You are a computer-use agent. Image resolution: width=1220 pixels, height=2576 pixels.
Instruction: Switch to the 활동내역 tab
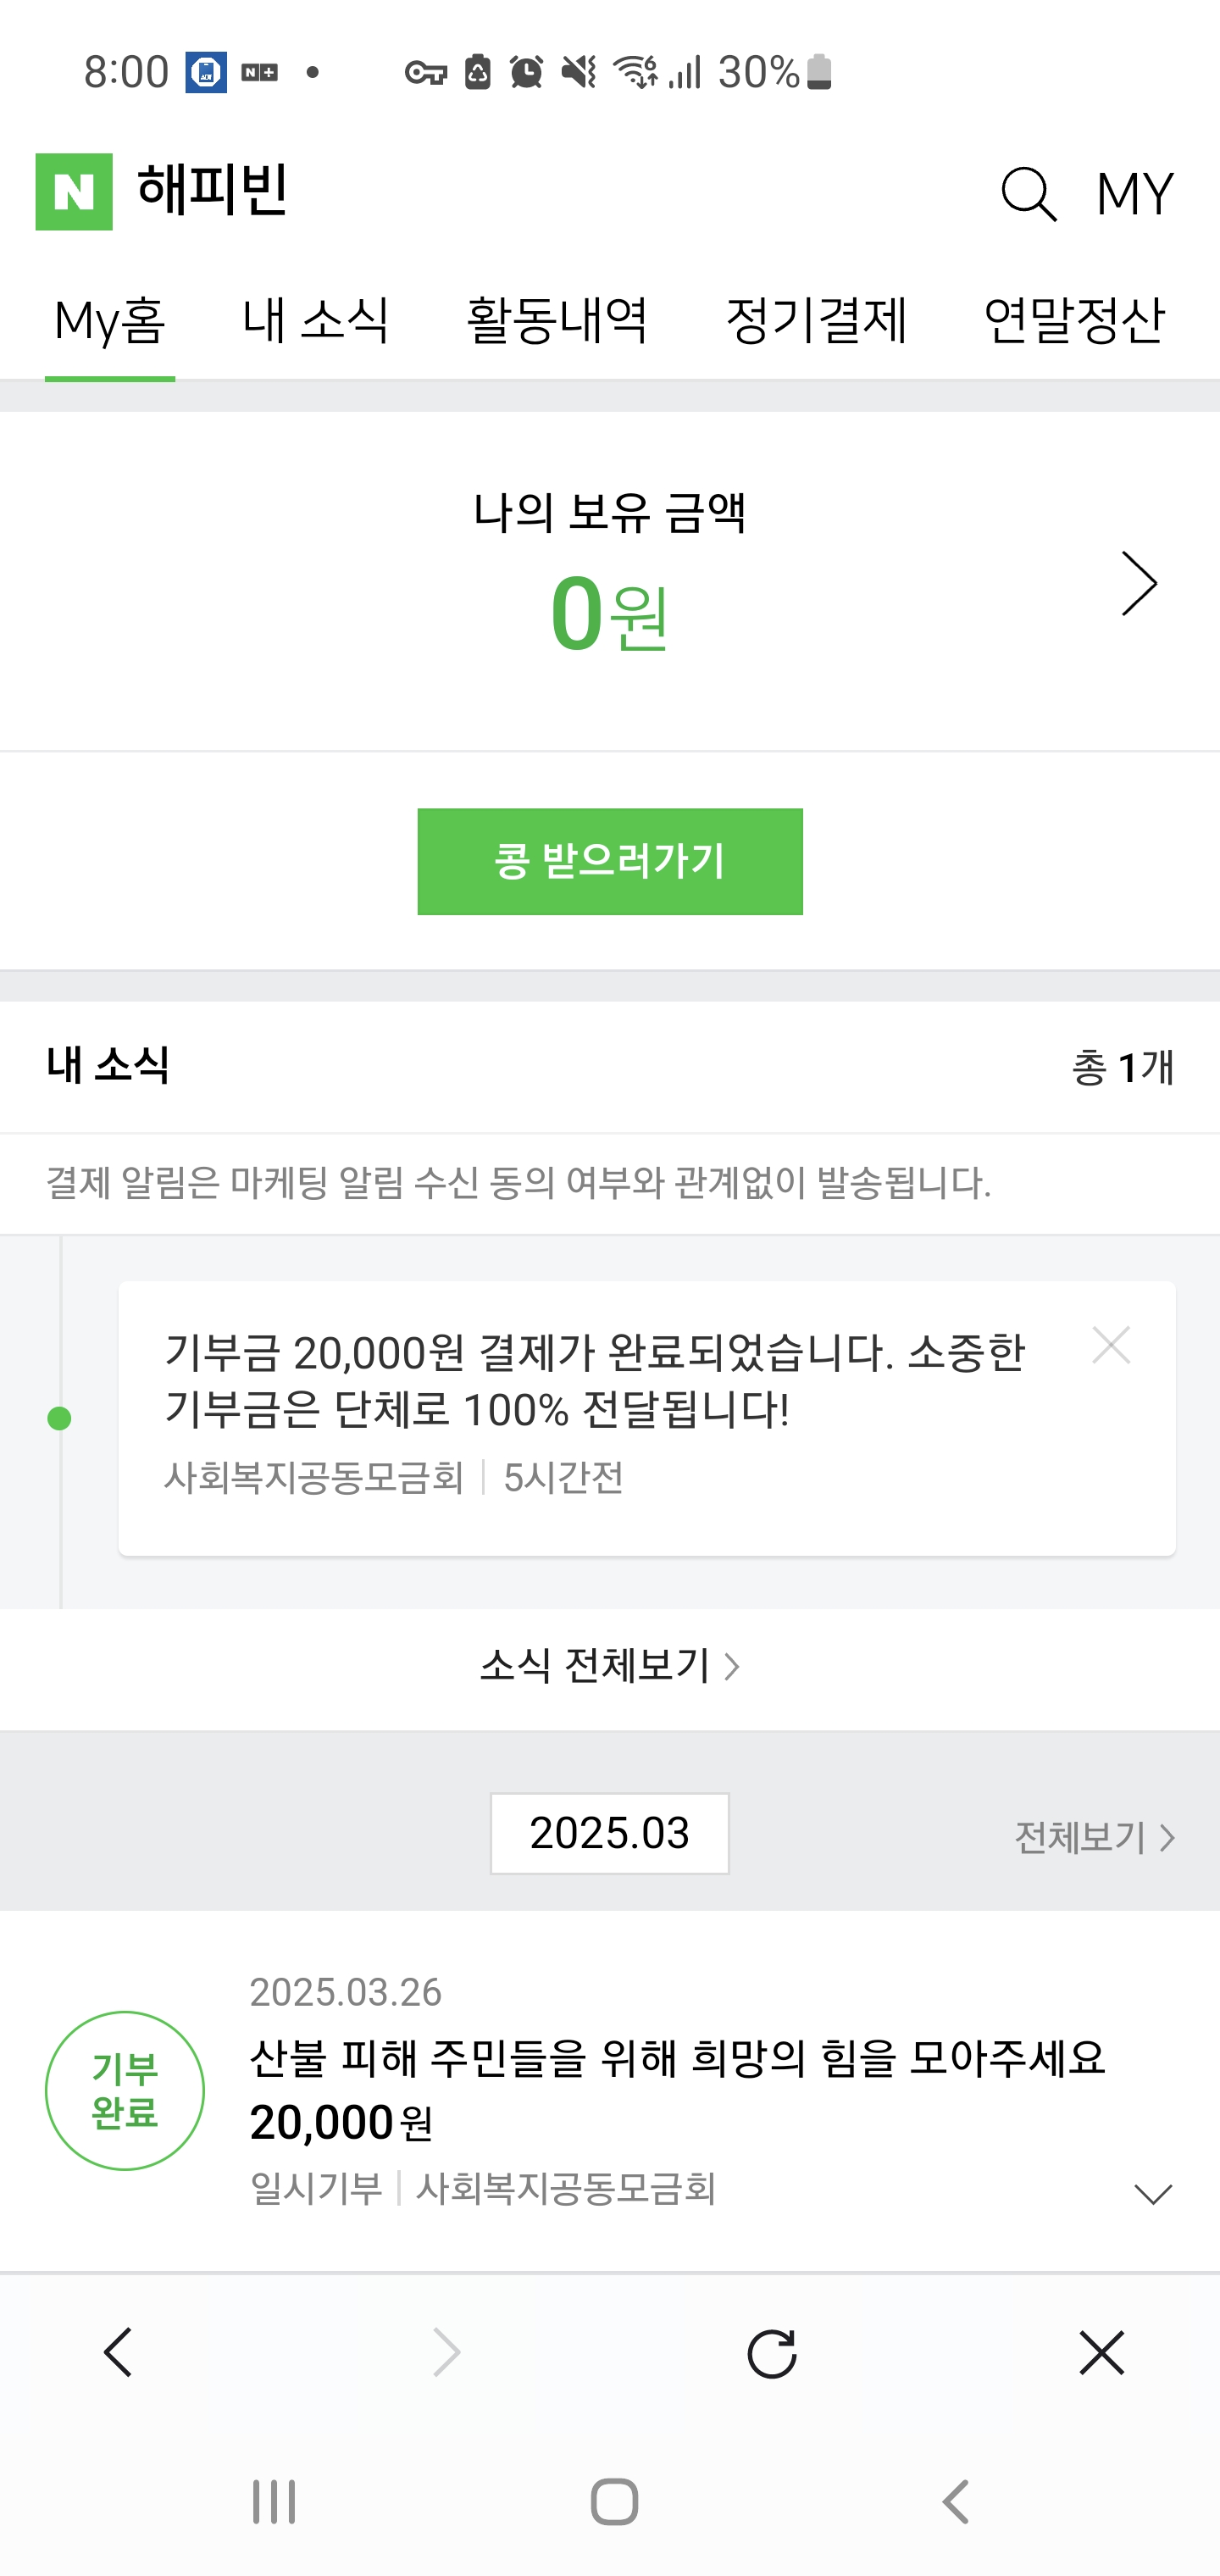(558, 321)
